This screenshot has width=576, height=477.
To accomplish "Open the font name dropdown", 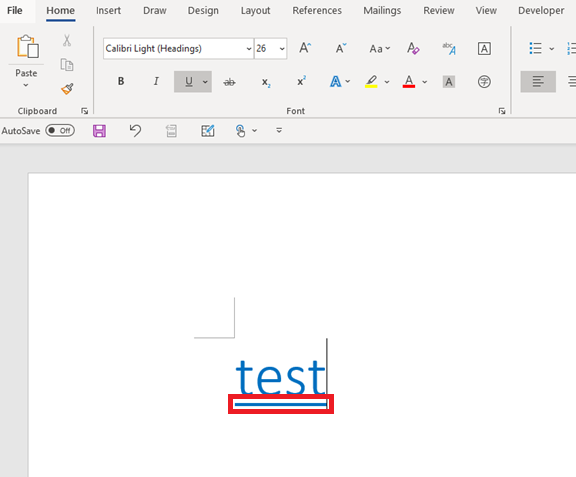I will click(x=249, y=49).
